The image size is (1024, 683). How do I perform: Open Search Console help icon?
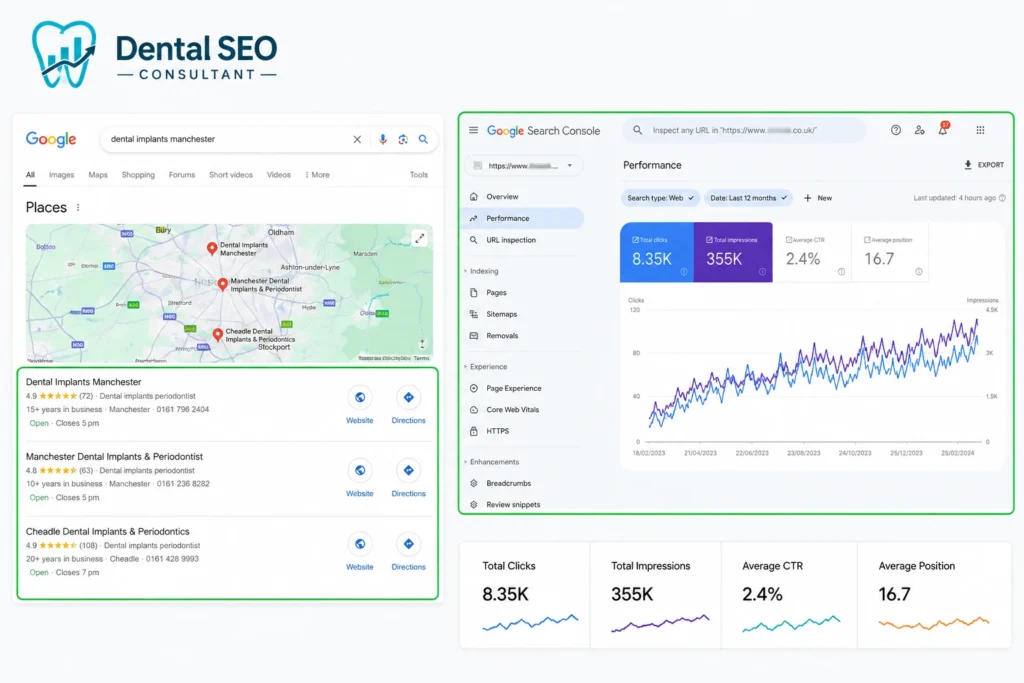[x=896, y=130]
